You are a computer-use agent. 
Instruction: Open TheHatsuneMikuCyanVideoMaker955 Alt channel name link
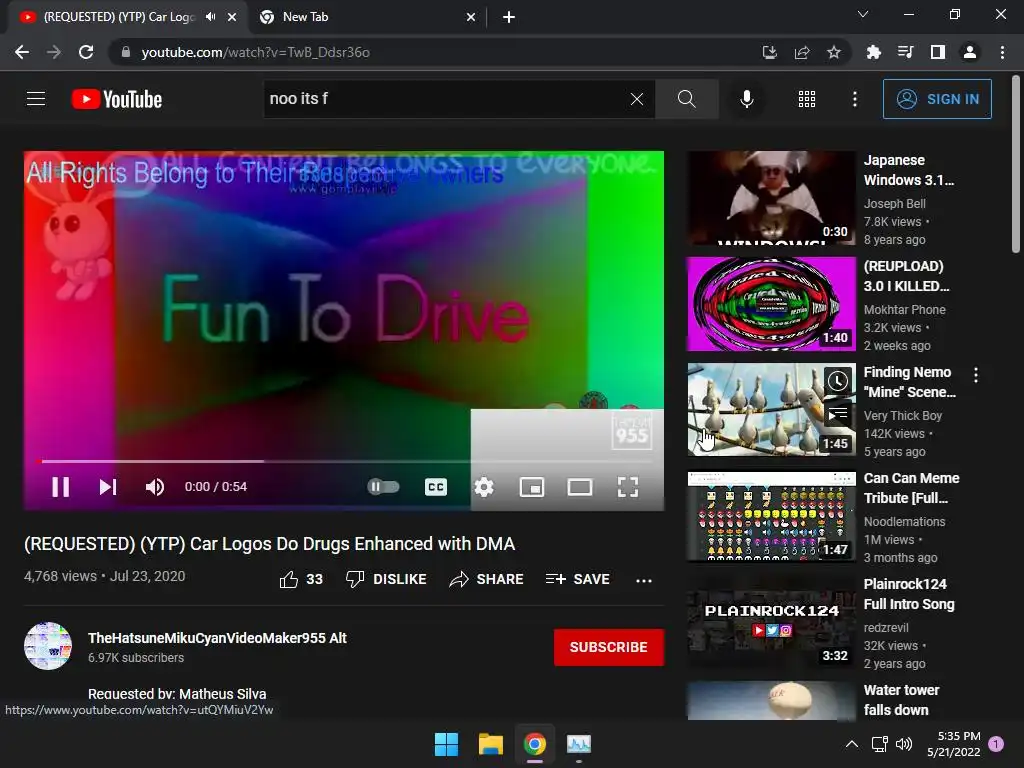217,638
